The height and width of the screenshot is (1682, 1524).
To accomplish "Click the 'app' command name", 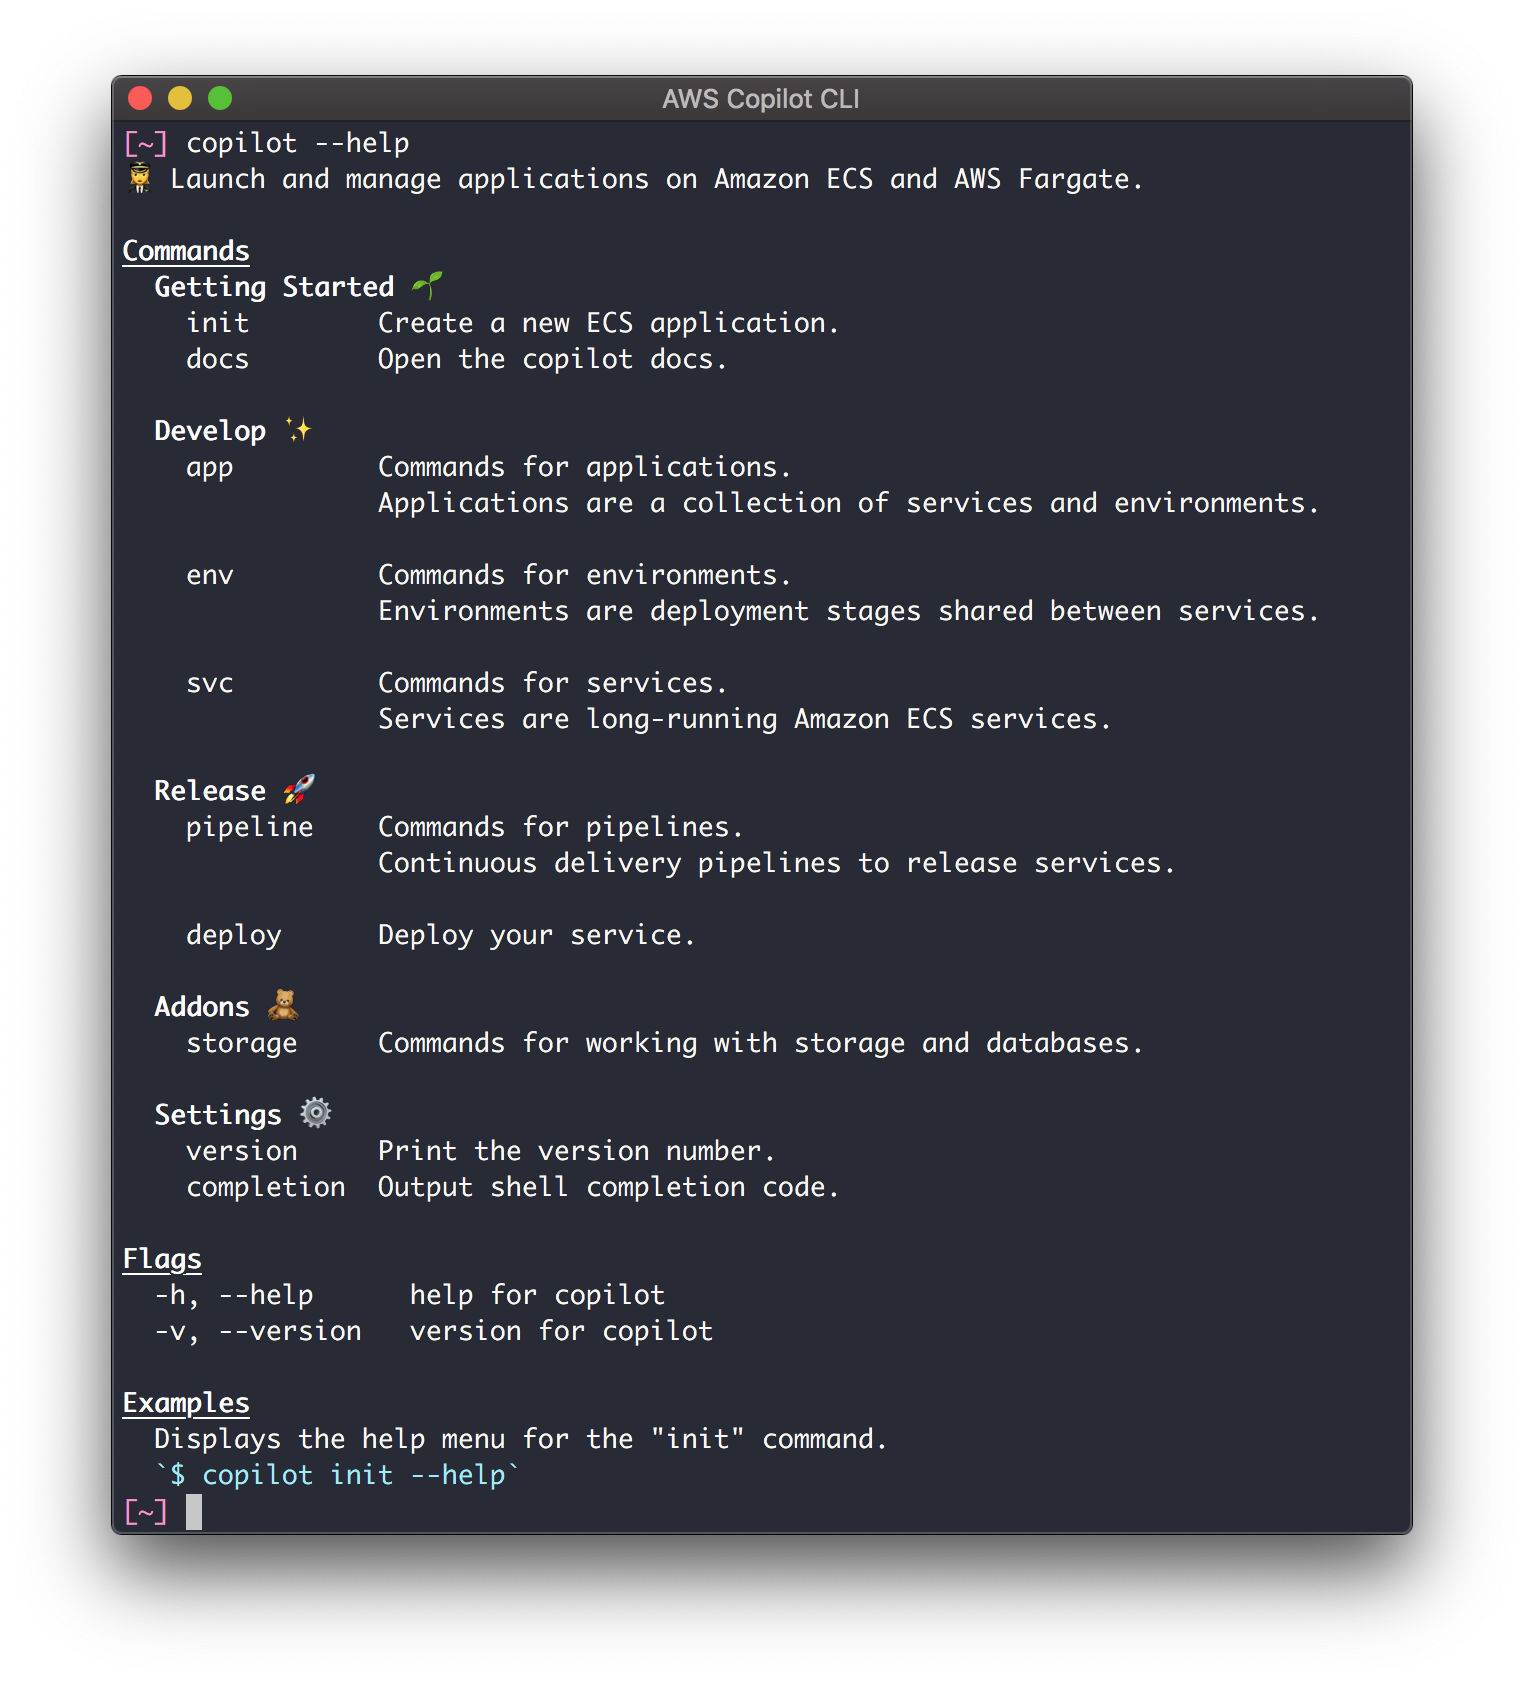I will pos(210,468).
